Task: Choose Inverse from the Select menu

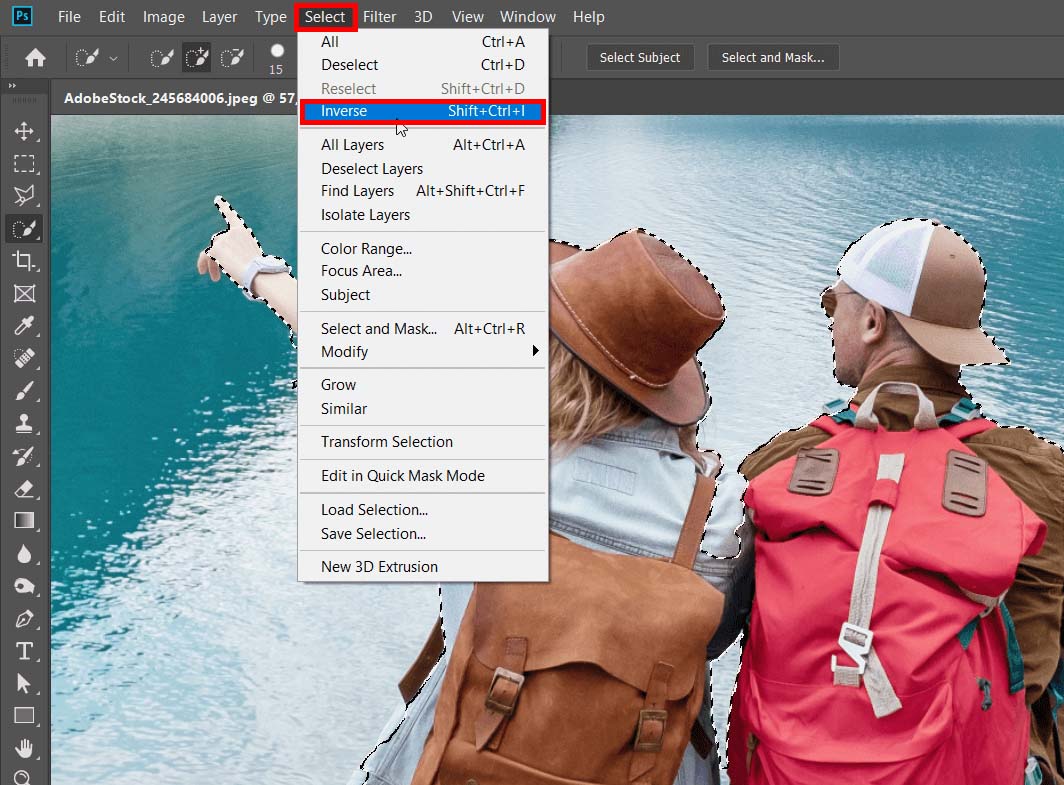Action: point(344,111)
